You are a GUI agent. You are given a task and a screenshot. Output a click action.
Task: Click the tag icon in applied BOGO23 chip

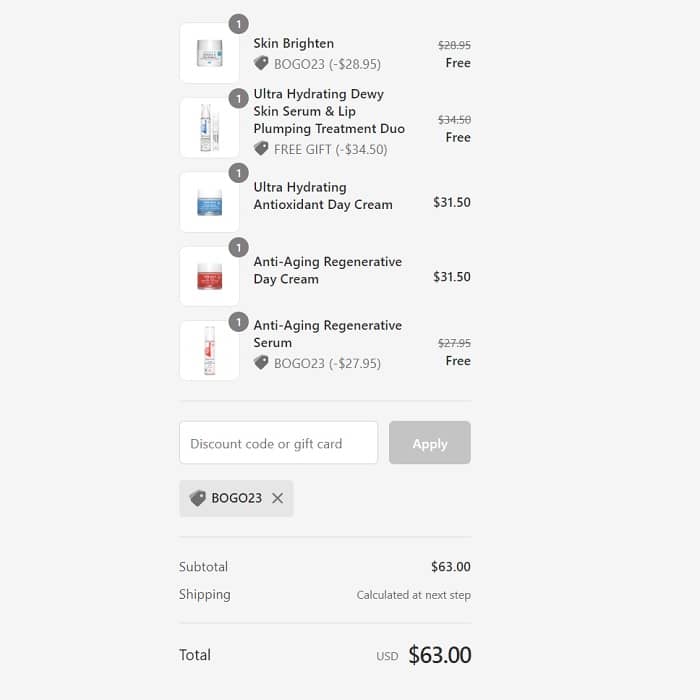pyautogui.click(x=197, y=498)
